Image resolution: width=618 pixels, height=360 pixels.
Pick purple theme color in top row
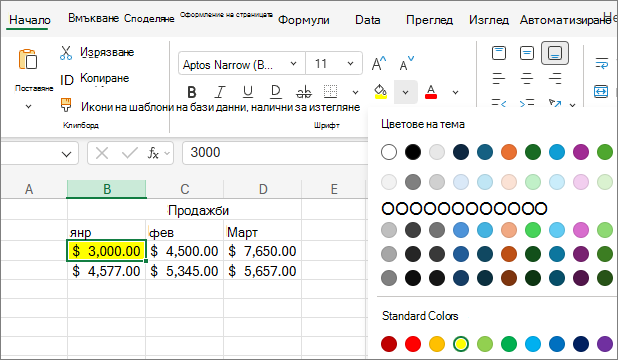coord(581,152)
